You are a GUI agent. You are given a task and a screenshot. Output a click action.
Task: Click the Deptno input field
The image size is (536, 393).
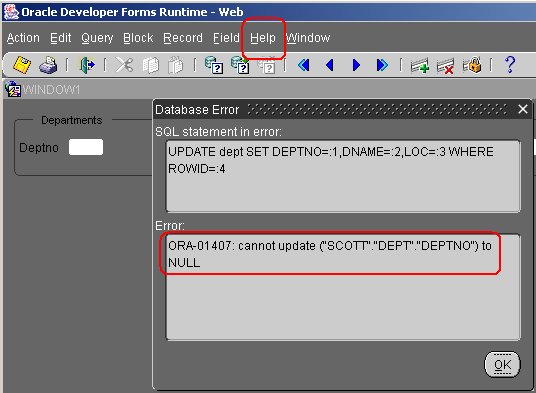[x=86, y=147]
